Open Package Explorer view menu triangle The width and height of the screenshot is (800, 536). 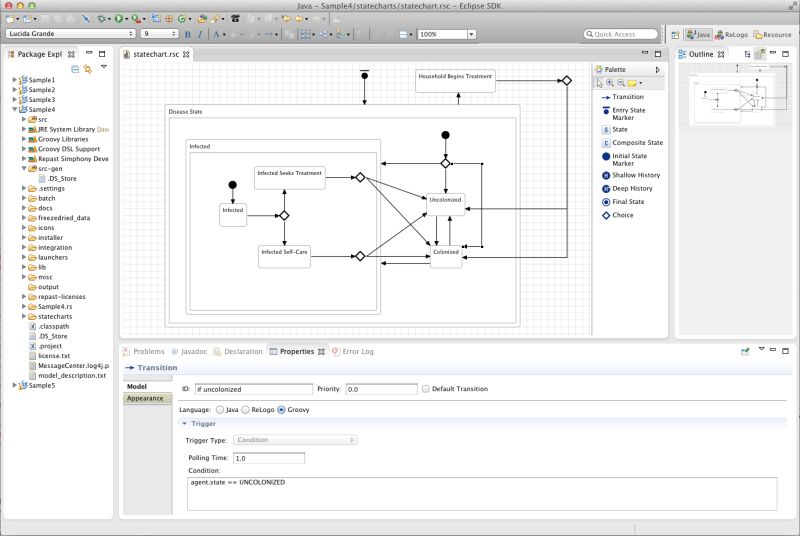coord(104,67)
